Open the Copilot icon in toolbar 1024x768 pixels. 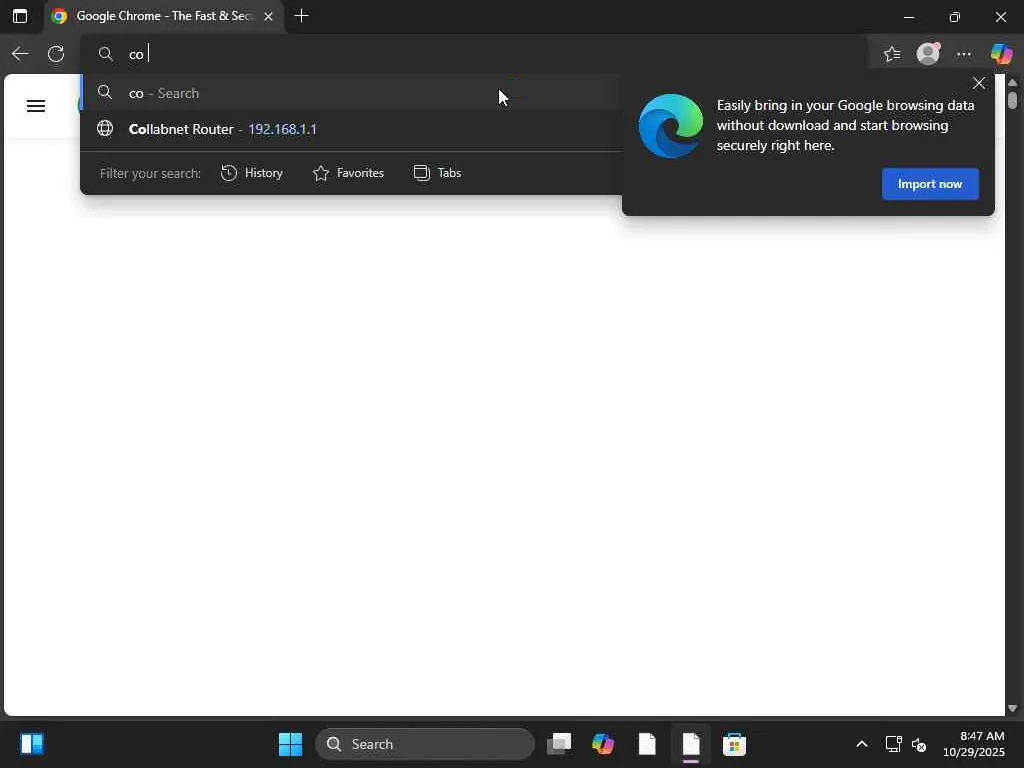point(1001,54)
